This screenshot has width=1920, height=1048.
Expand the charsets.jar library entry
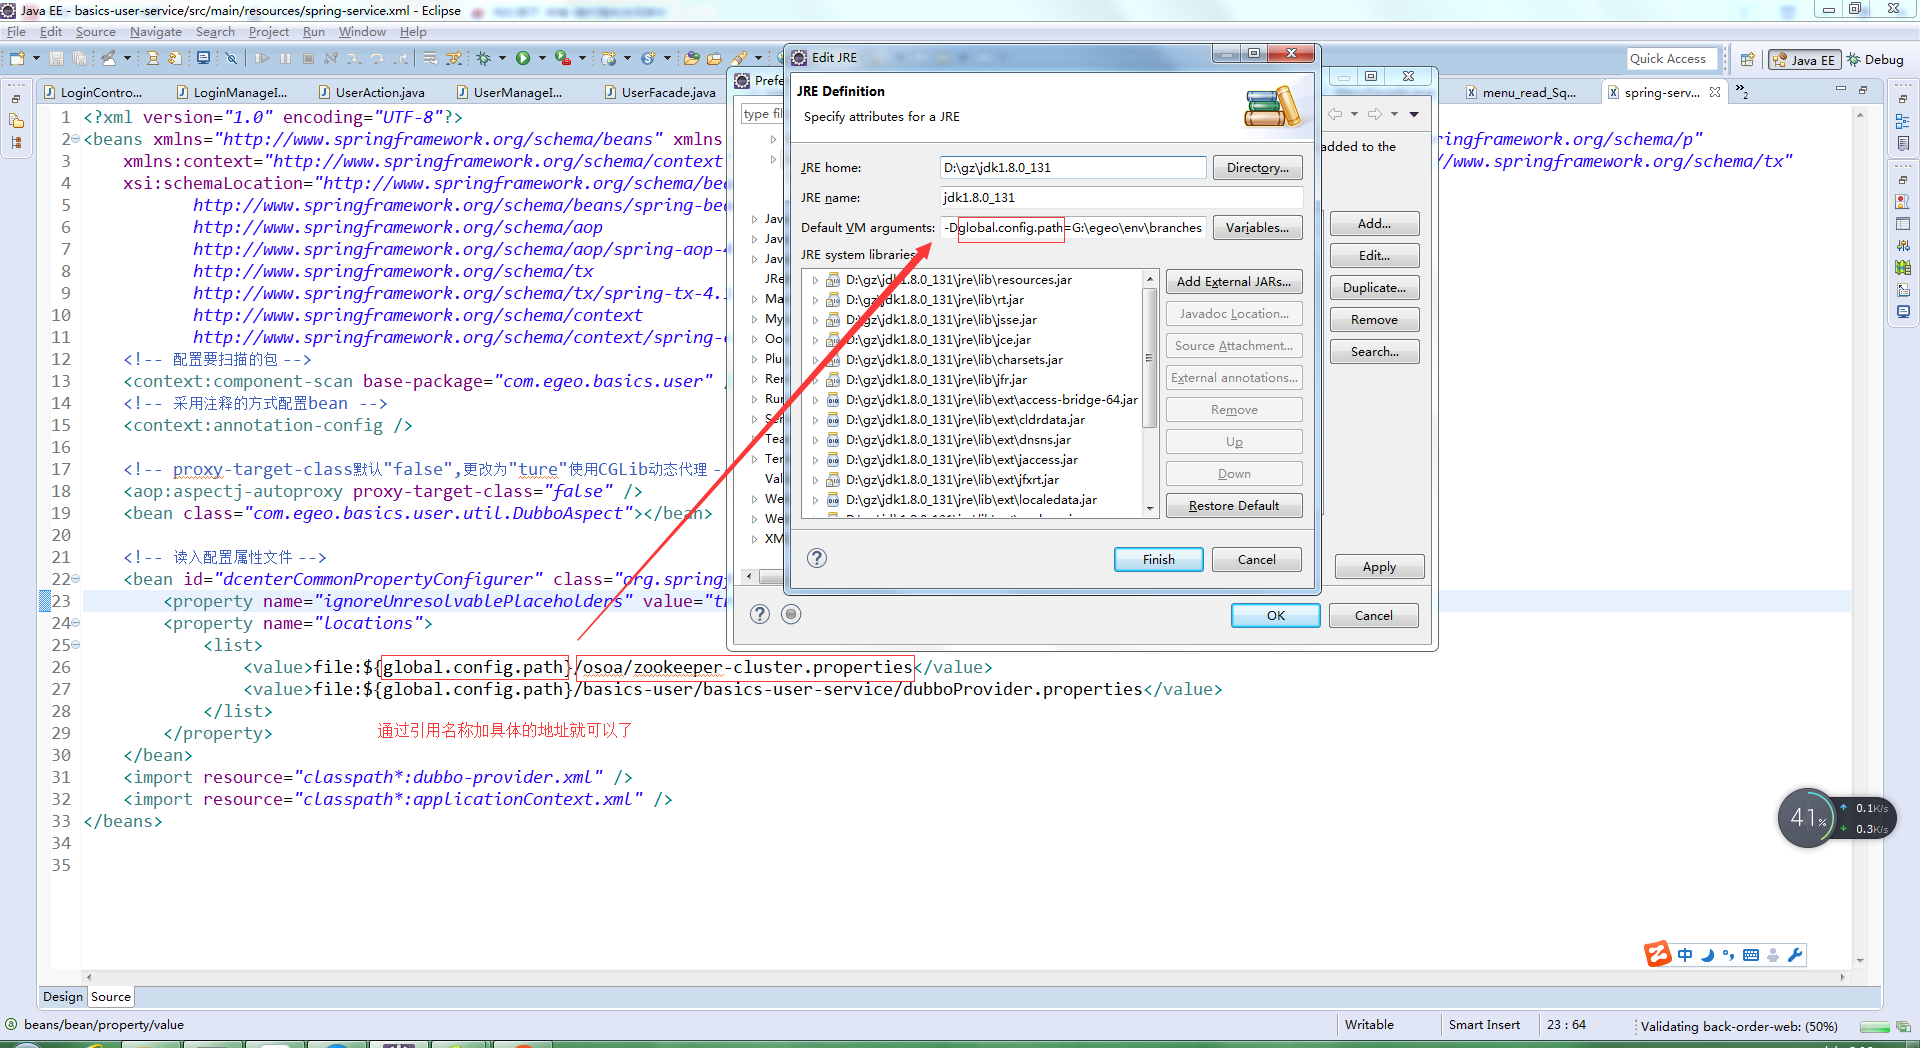coord(815,360)
